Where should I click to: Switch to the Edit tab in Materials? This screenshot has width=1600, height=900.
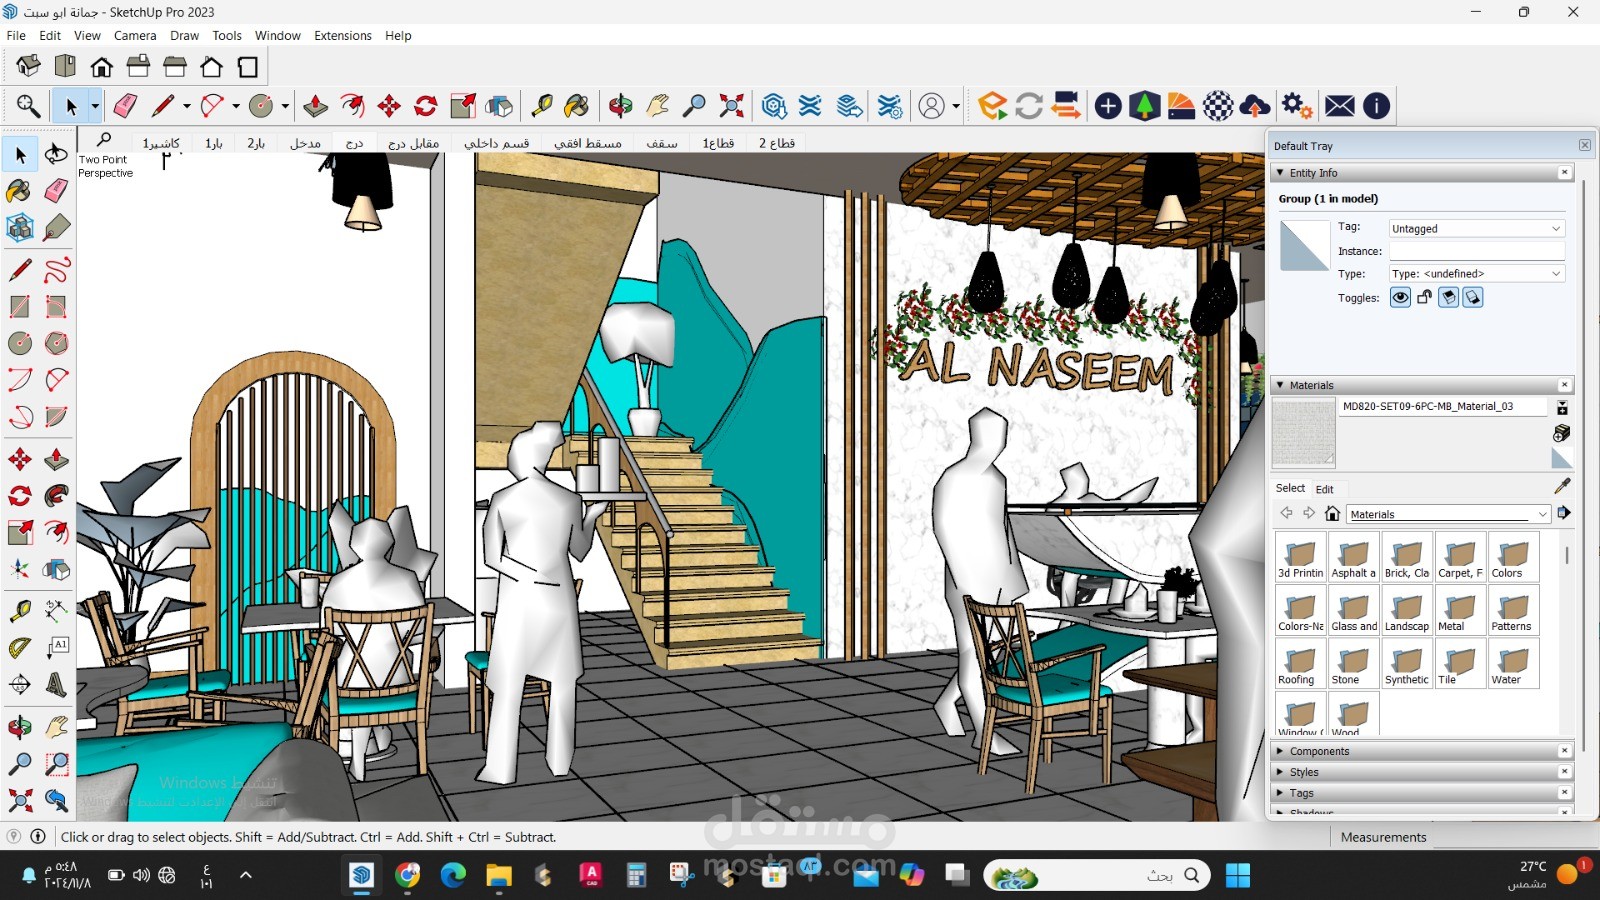[x=1325, y=489]
